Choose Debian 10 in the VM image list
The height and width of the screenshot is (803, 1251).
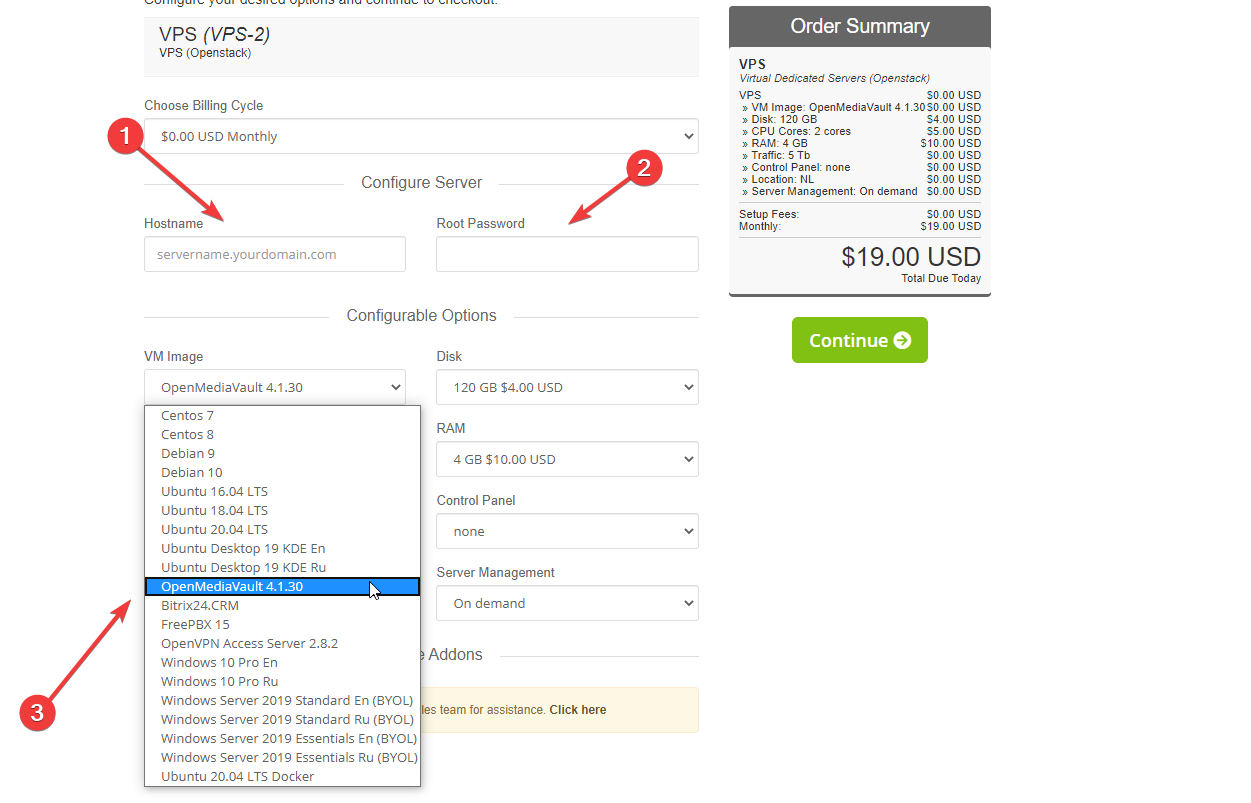coord(192,473)
